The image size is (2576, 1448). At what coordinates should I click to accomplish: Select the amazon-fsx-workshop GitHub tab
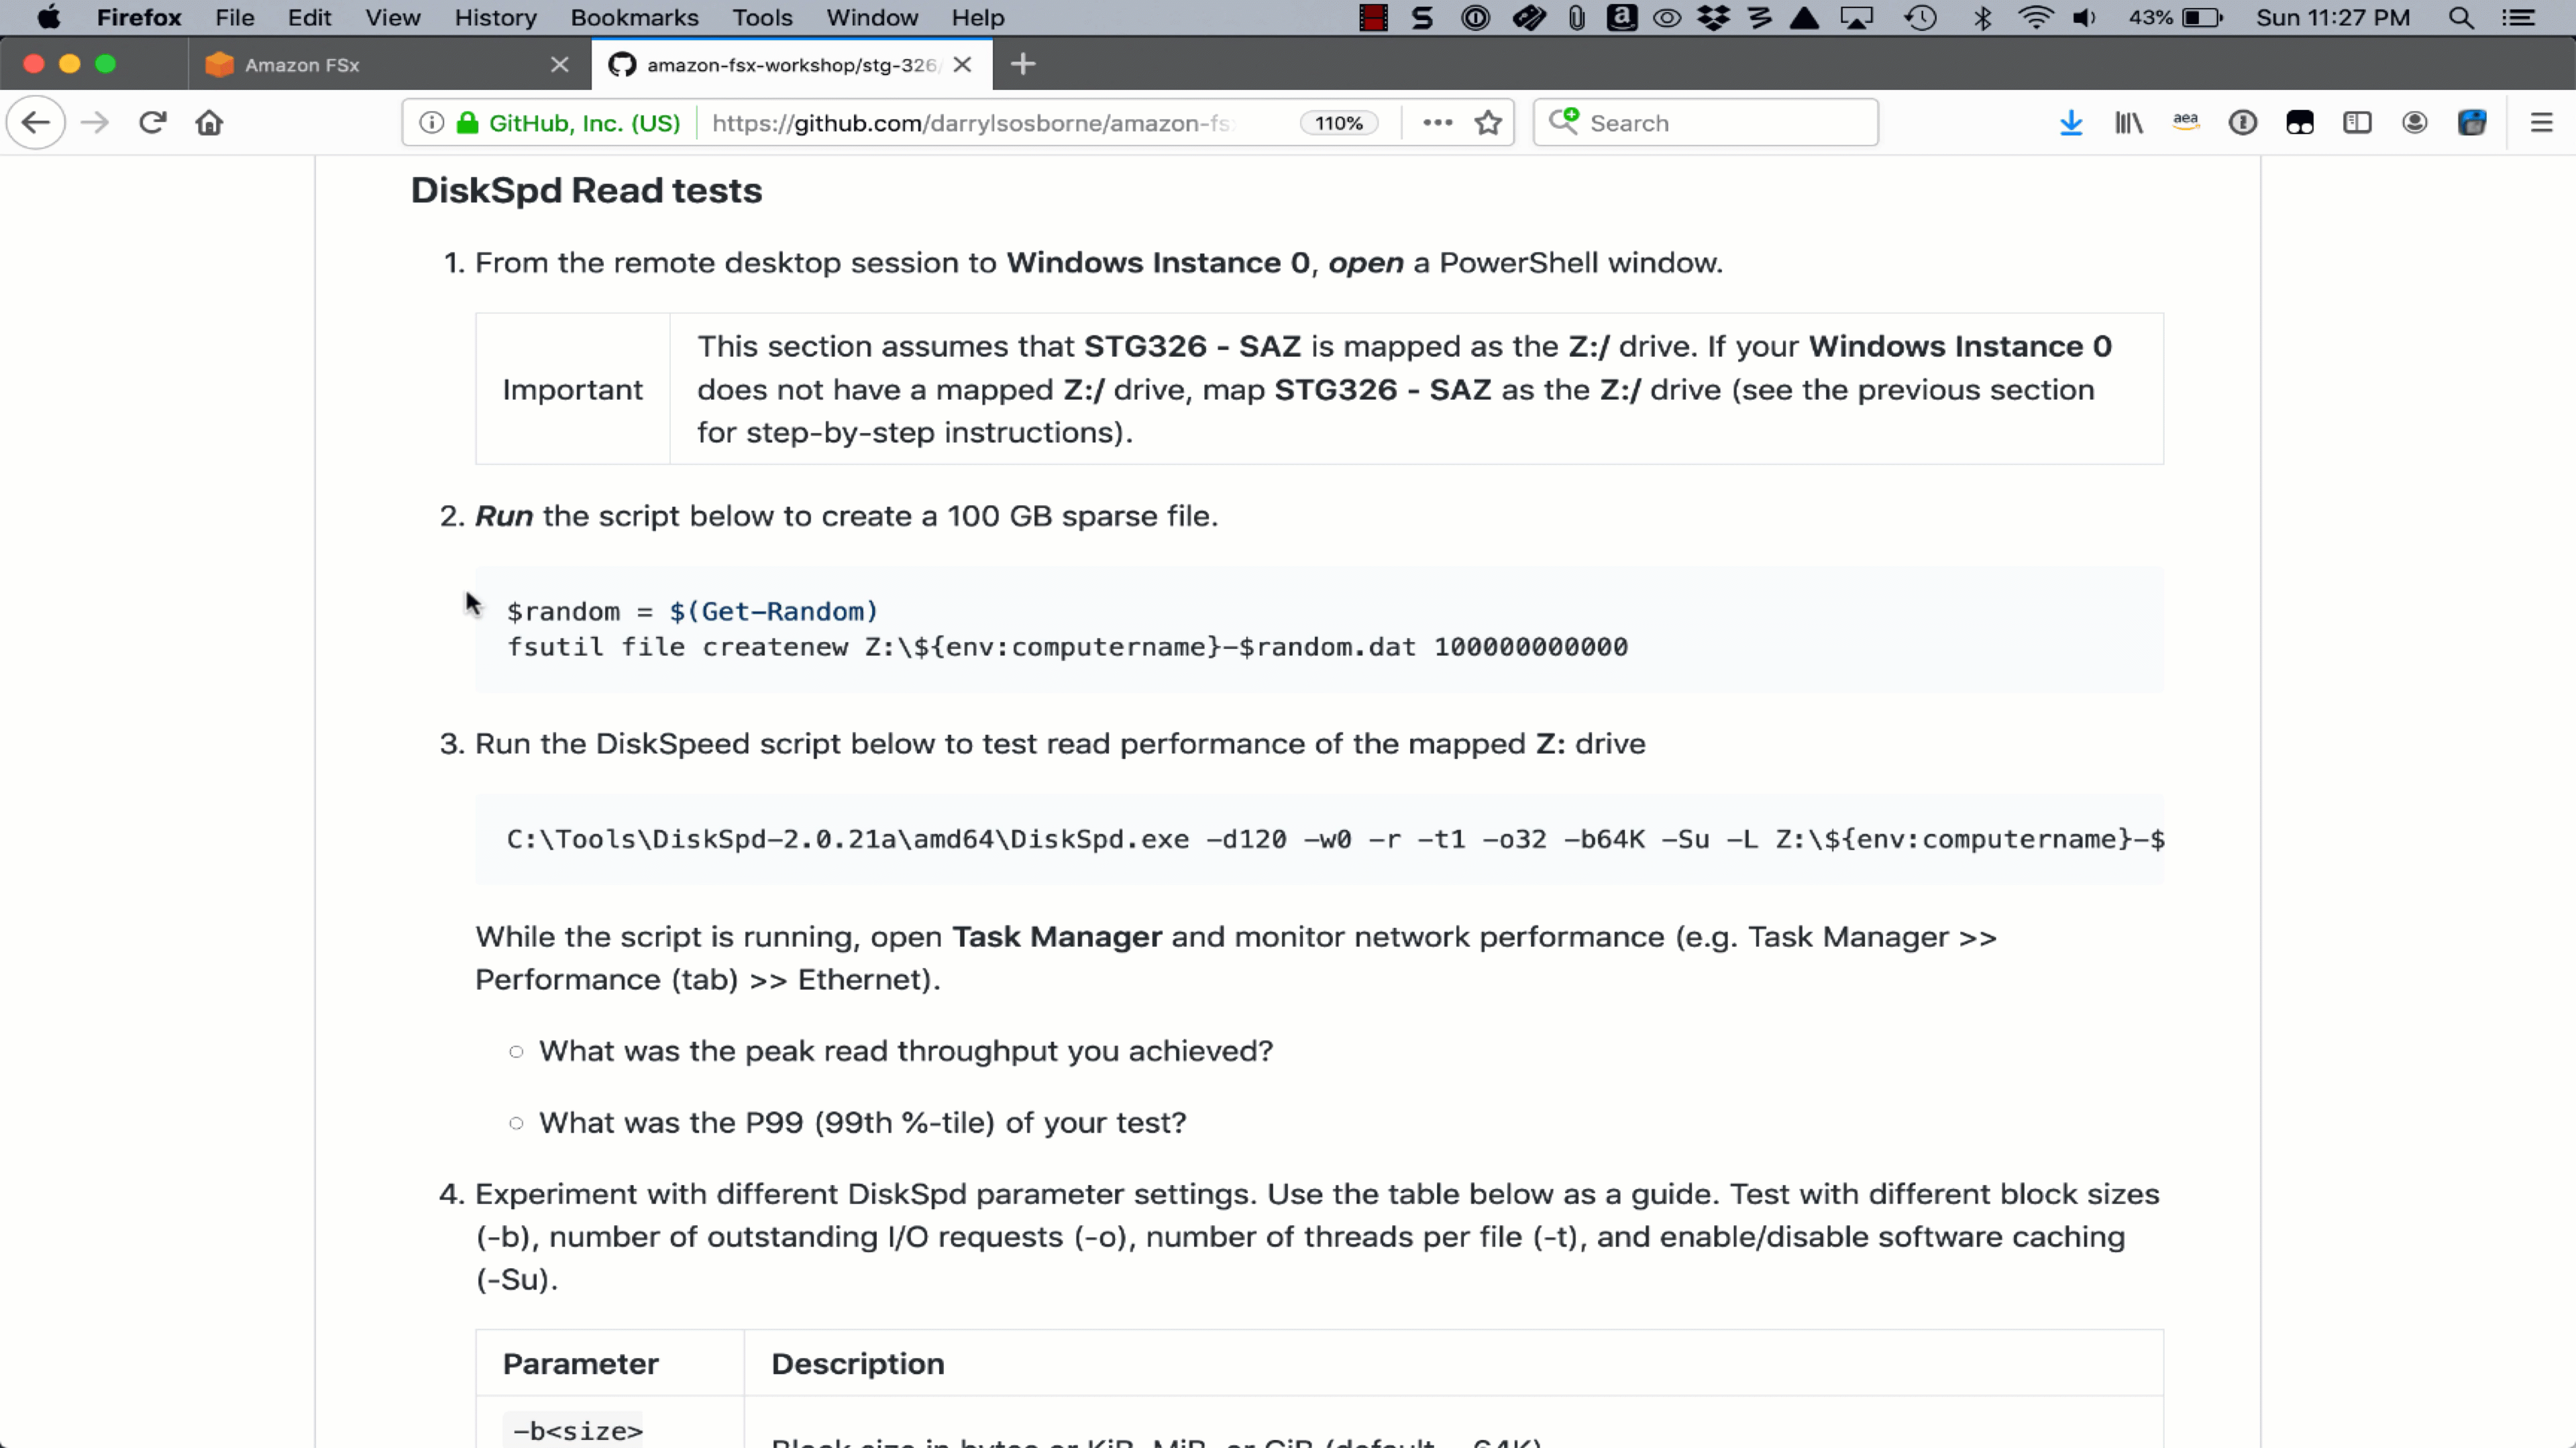tap(792, 64)
